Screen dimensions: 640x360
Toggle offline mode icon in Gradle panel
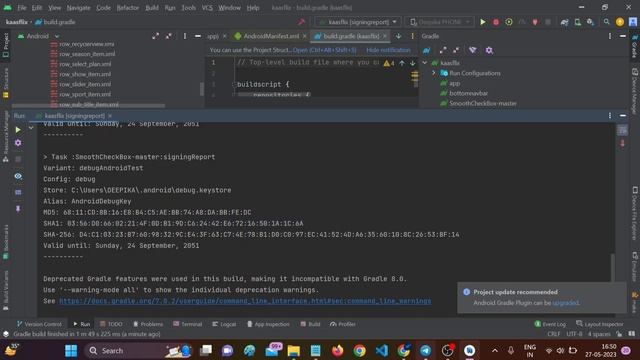(x=473, y=50)
